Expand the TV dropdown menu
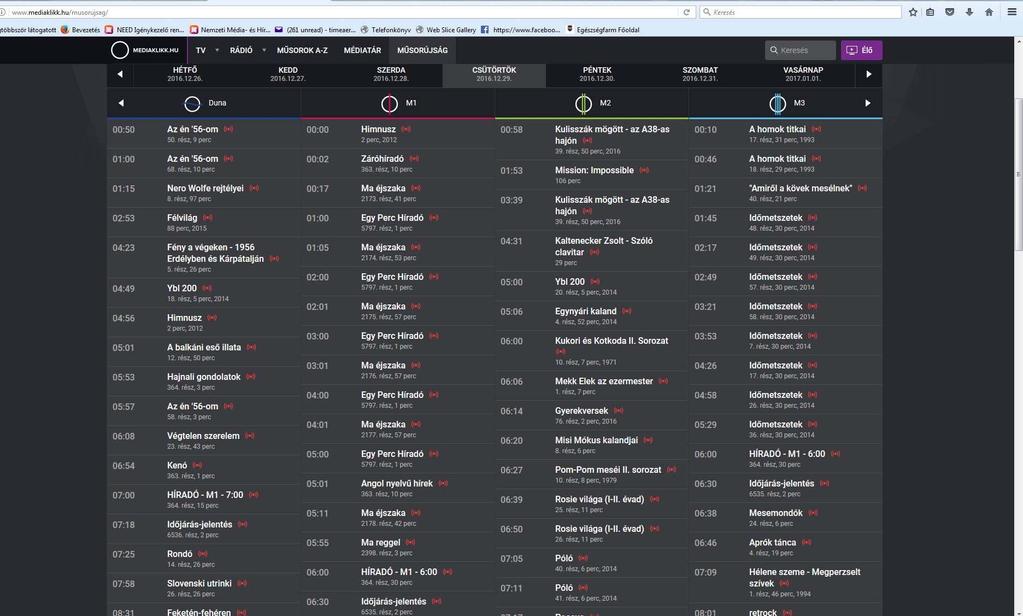This screenshot has width=1023, height=616. pos(217,50)
